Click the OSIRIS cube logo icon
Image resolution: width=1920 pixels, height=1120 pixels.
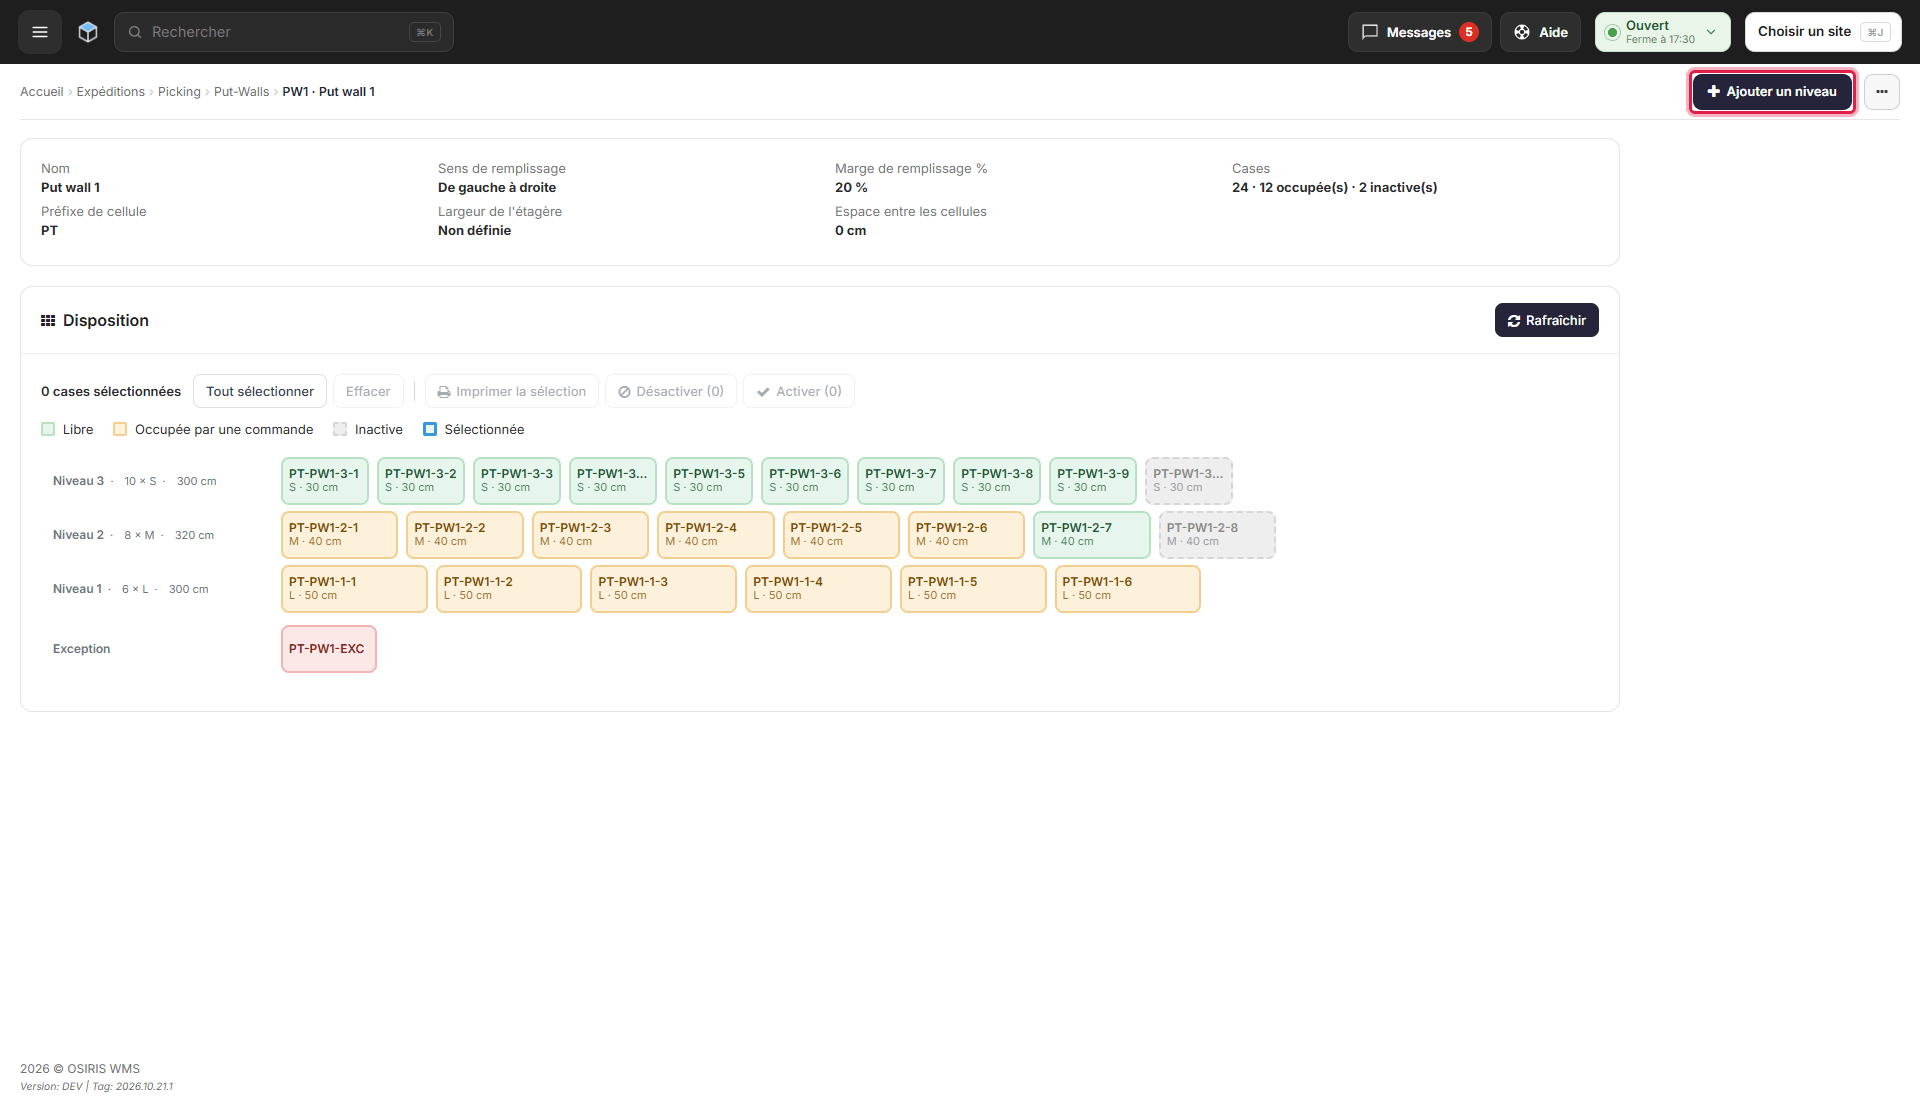coord(88,32)
